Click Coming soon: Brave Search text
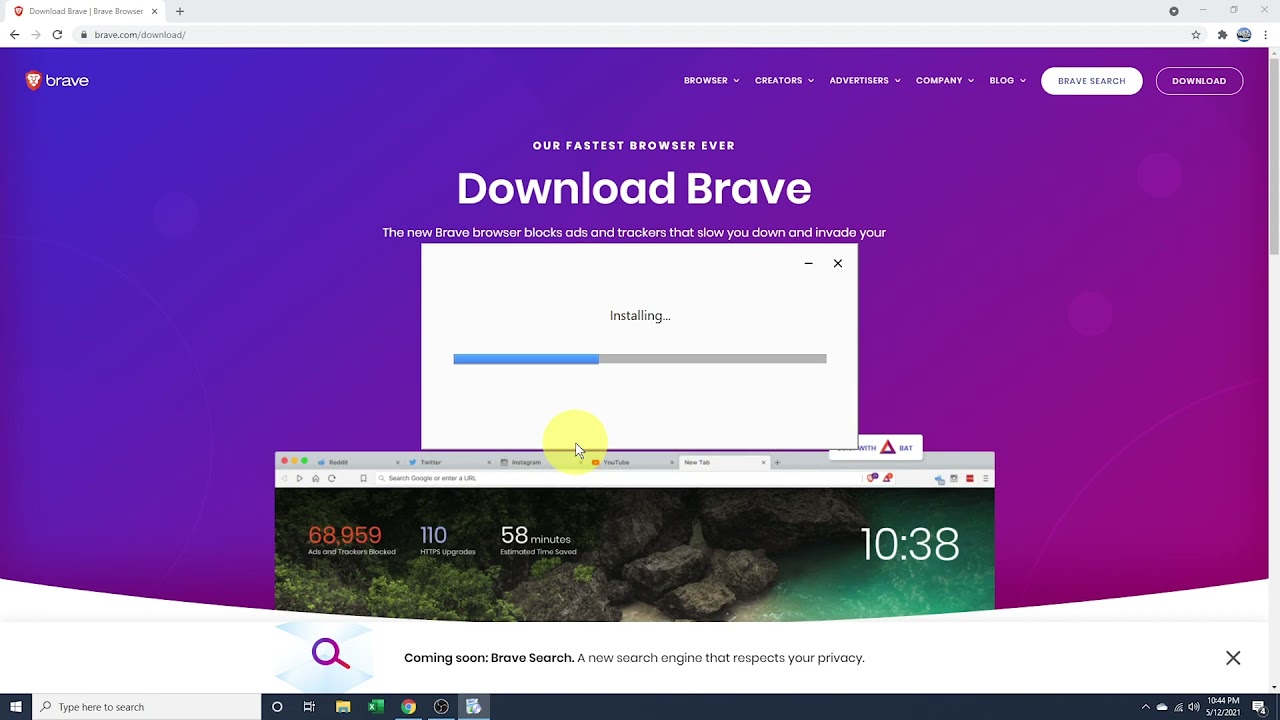 (x=489, y=658)
